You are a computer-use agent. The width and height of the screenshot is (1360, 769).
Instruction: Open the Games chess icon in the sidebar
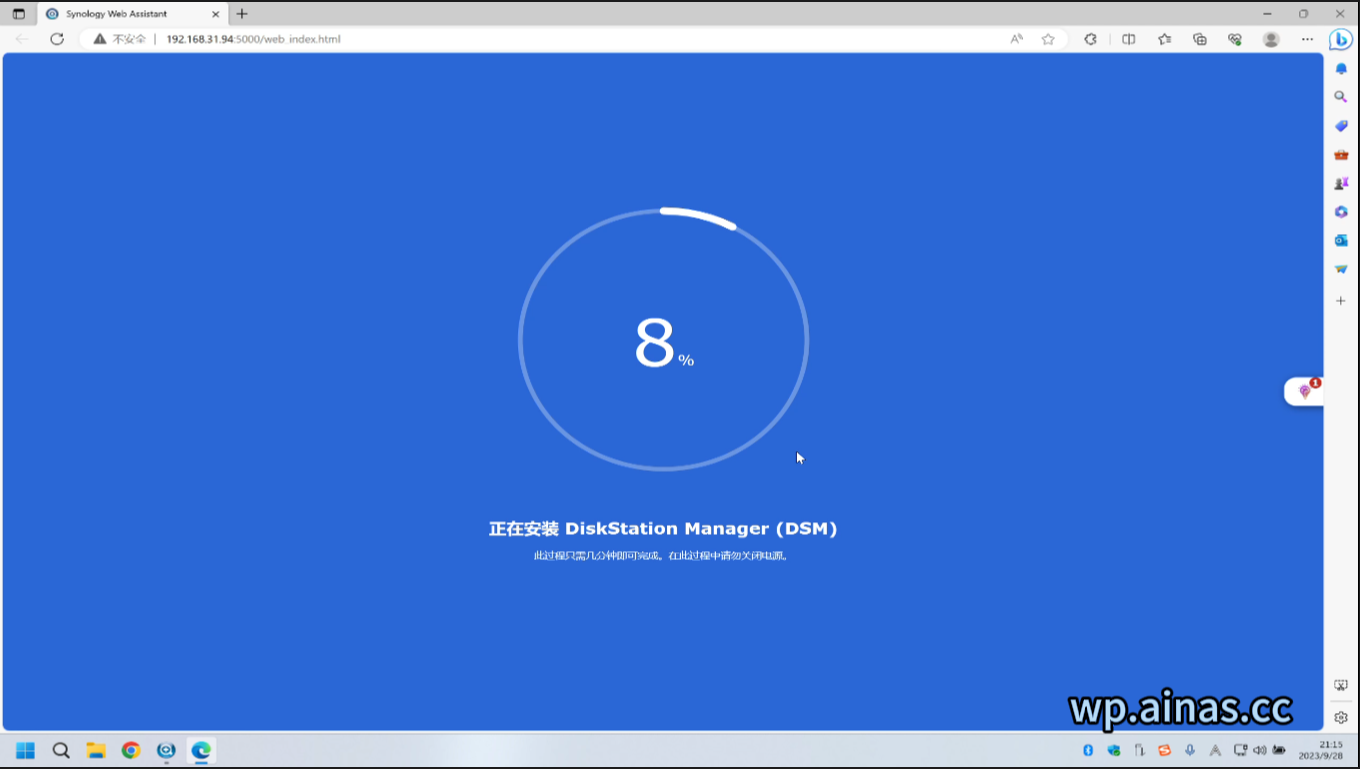click(x=1341, y=184)
